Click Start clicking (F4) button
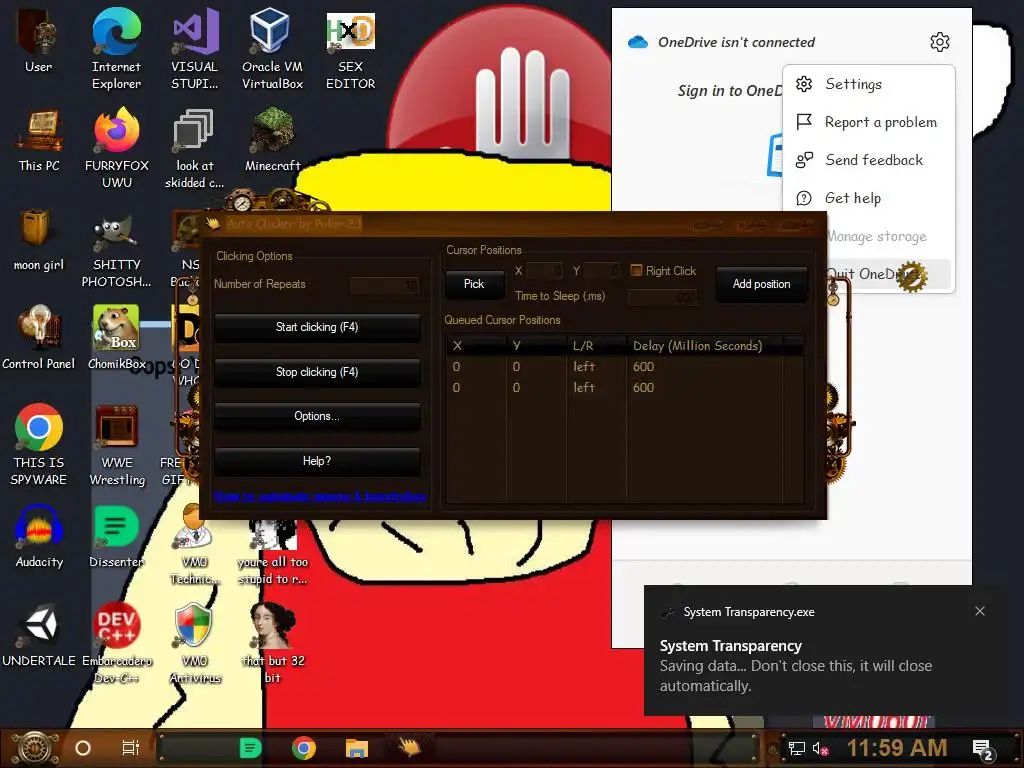Screen dimensions: 1024x768 (317, 327)
